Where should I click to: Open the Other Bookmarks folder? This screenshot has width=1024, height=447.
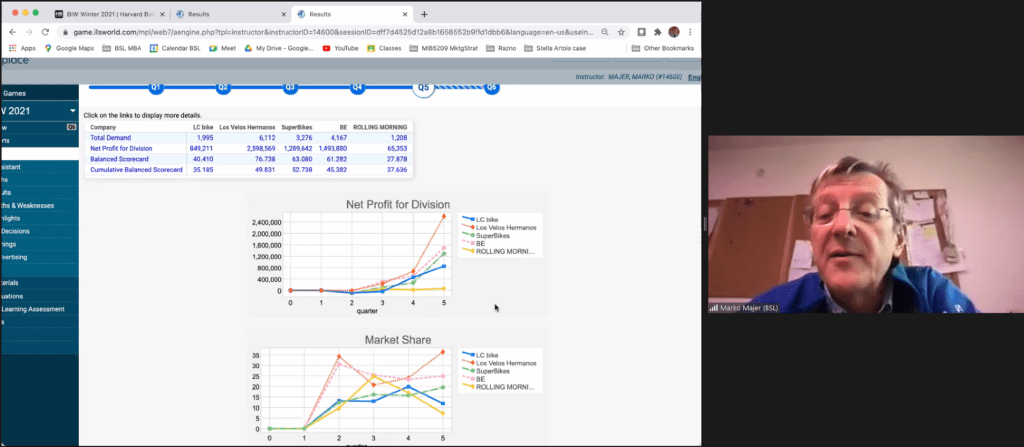(663, 48)
